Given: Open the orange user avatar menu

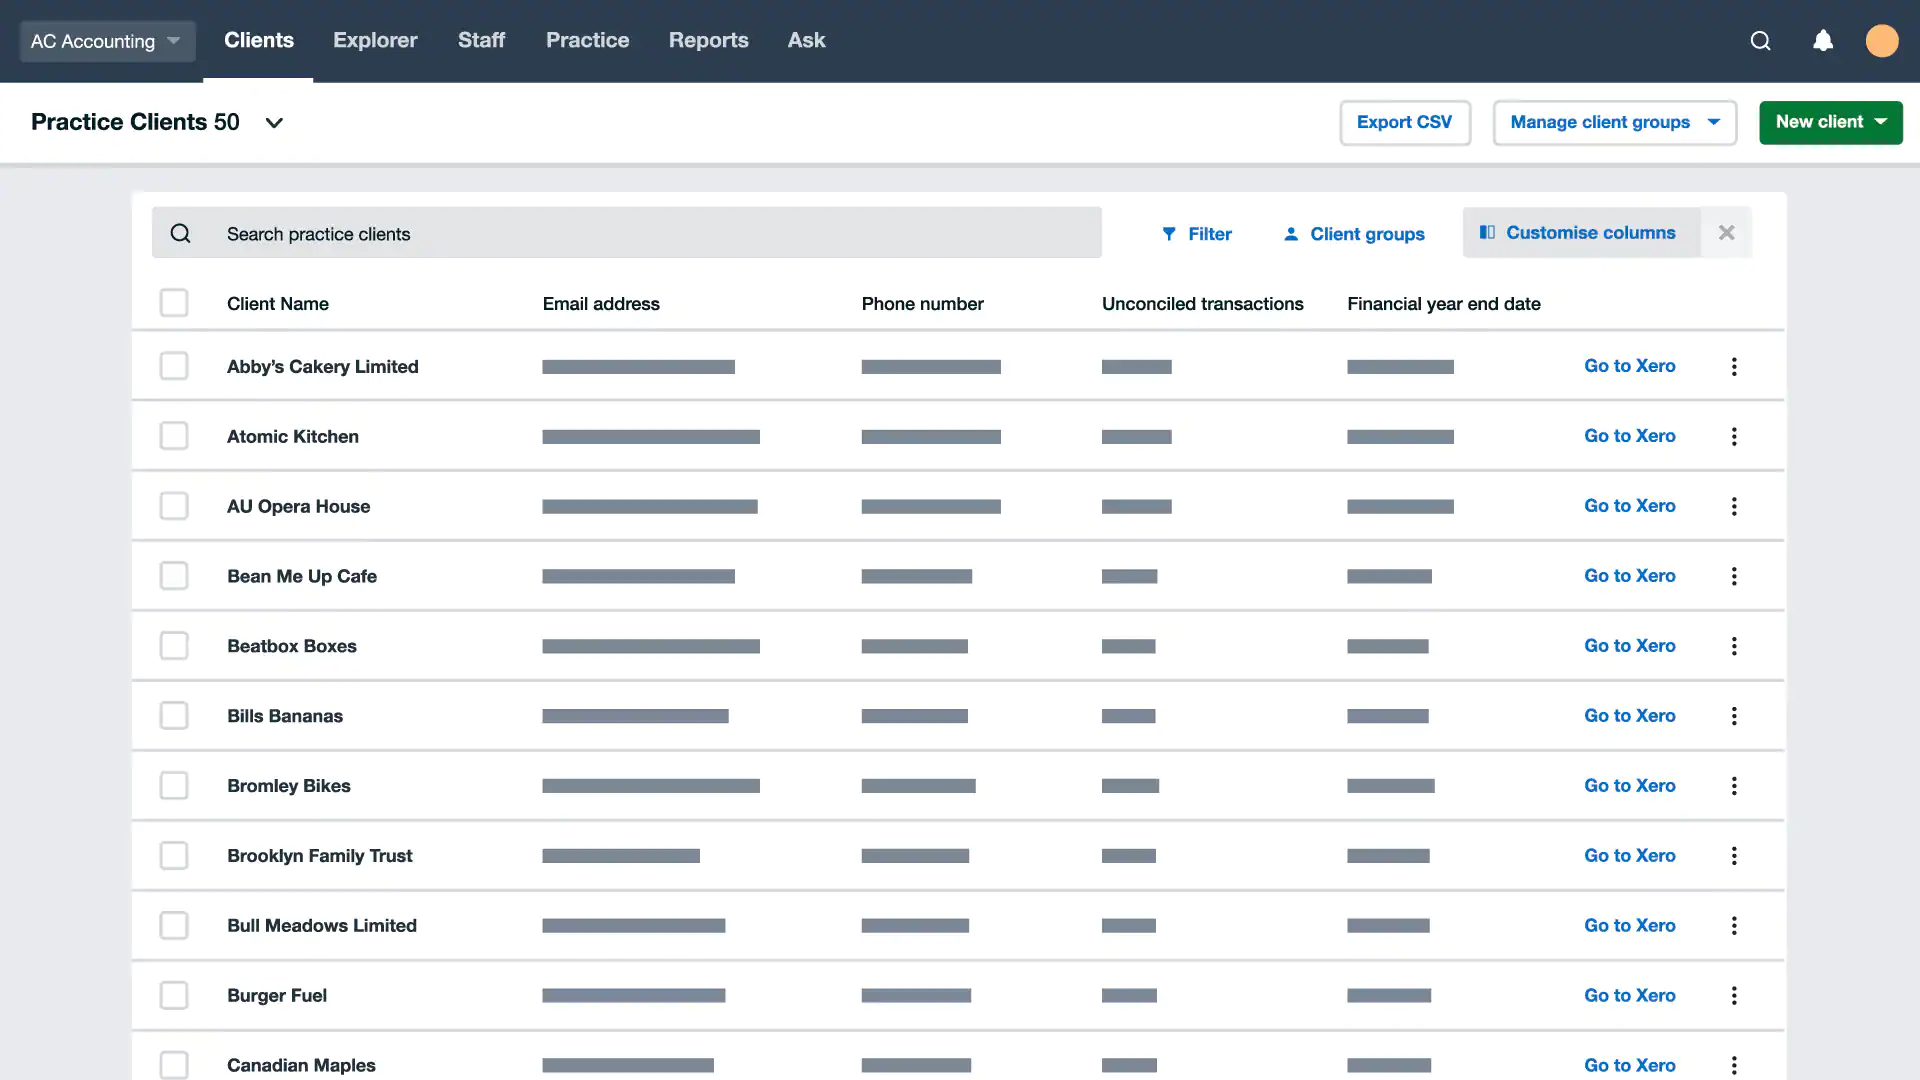Looking at the screenshot, I should click(1881, 41).
